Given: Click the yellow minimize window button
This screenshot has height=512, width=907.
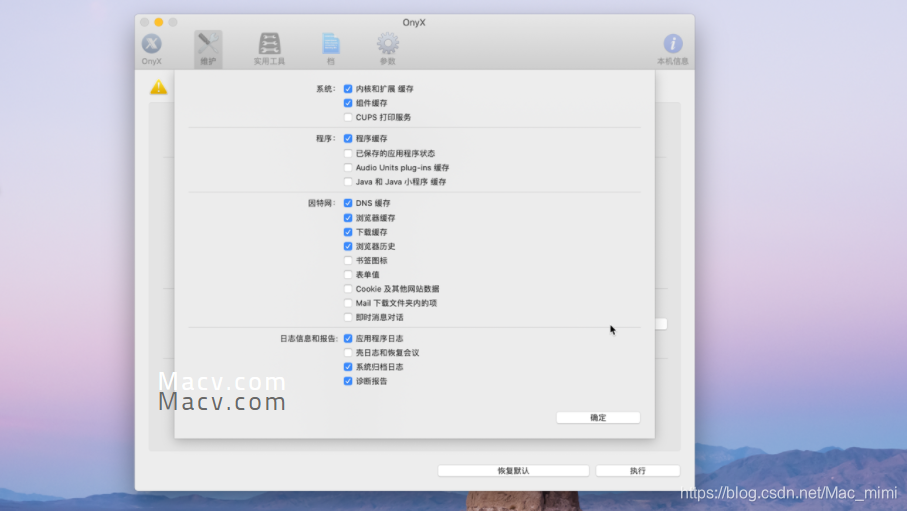Looking at the screenshot, I should [x=158, y=23].
